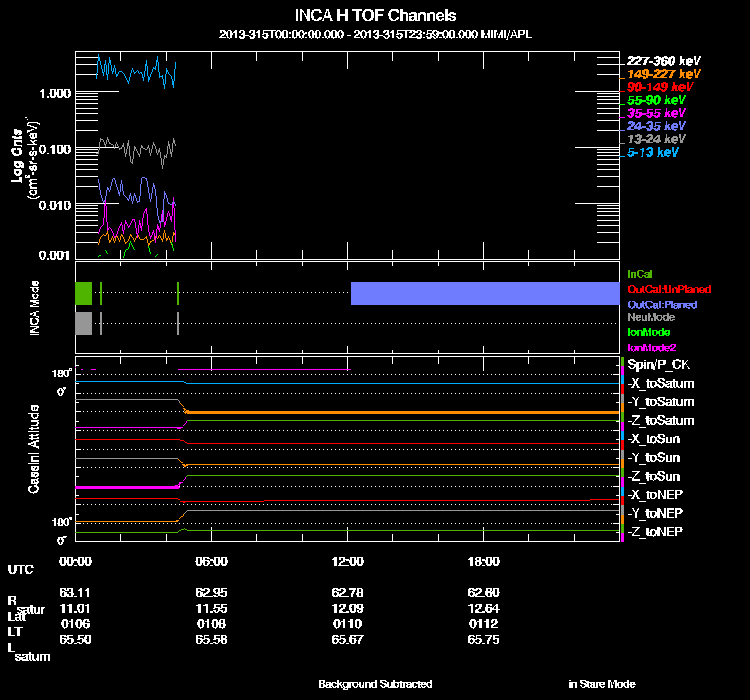The width and height of the screenshot is (750, 700).
Task: Click the IonMode2 legend entry
Action: (651, 347)
